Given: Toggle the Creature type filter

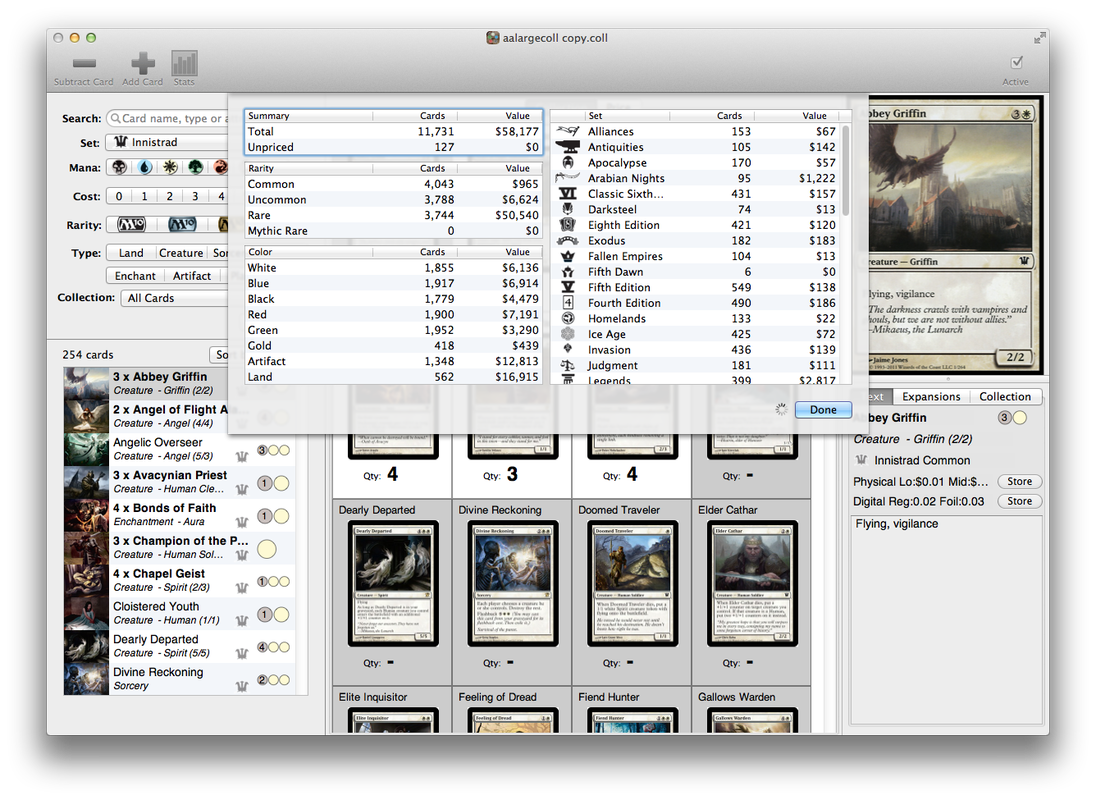Looking at the screenshot, I should (180, 253).
